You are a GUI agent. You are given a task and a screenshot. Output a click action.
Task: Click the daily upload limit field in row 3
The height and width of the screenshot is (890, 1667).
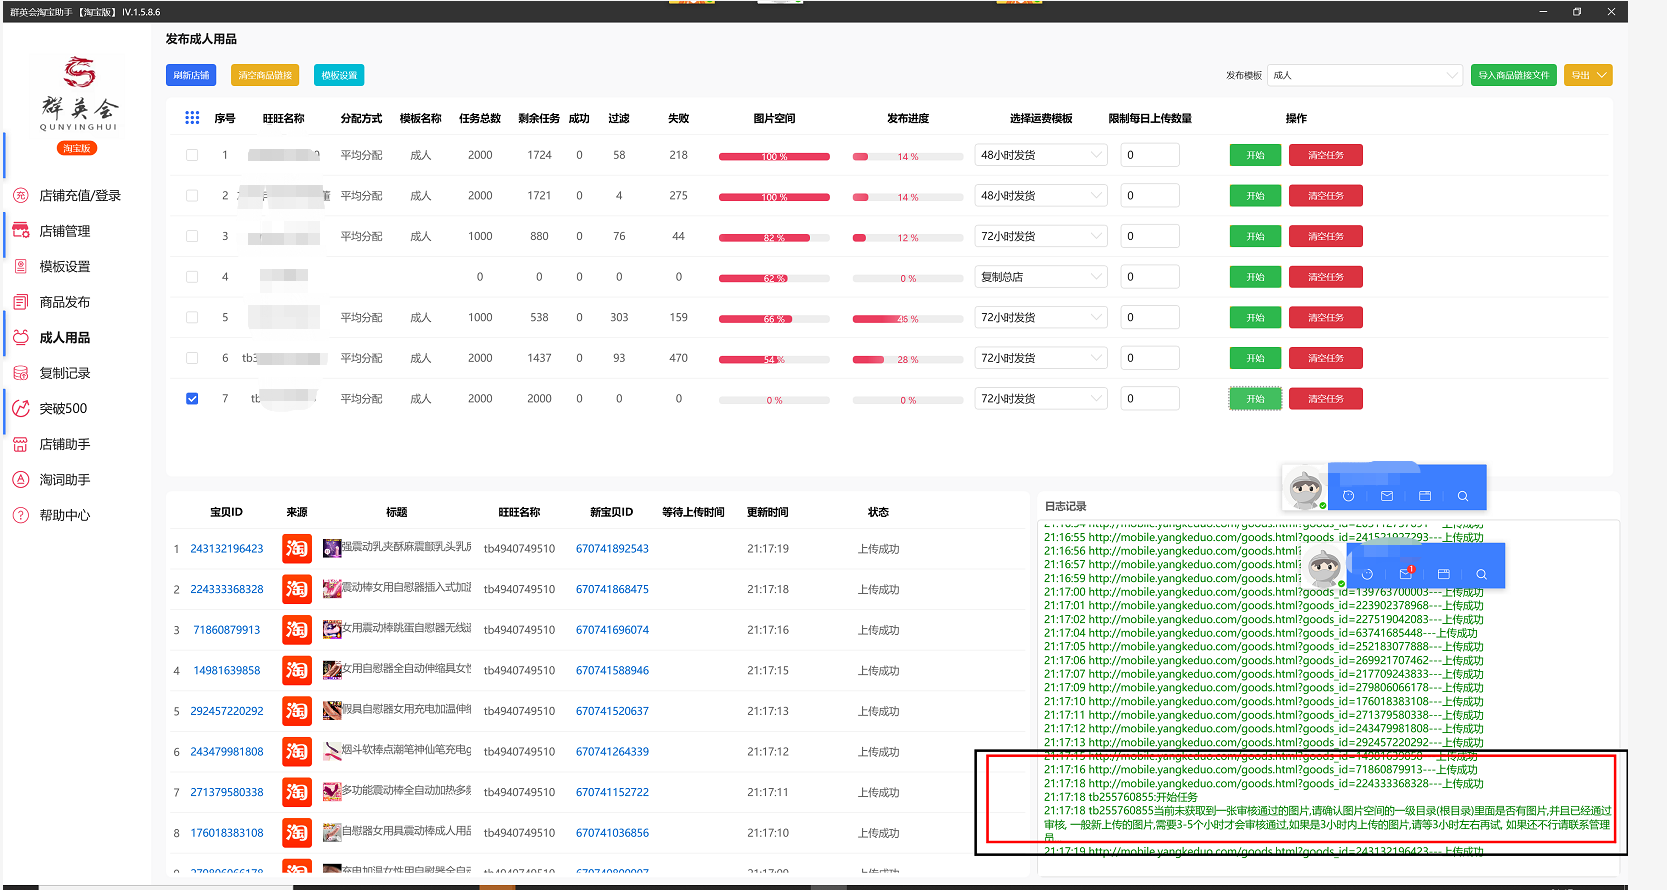[1149, 237]
